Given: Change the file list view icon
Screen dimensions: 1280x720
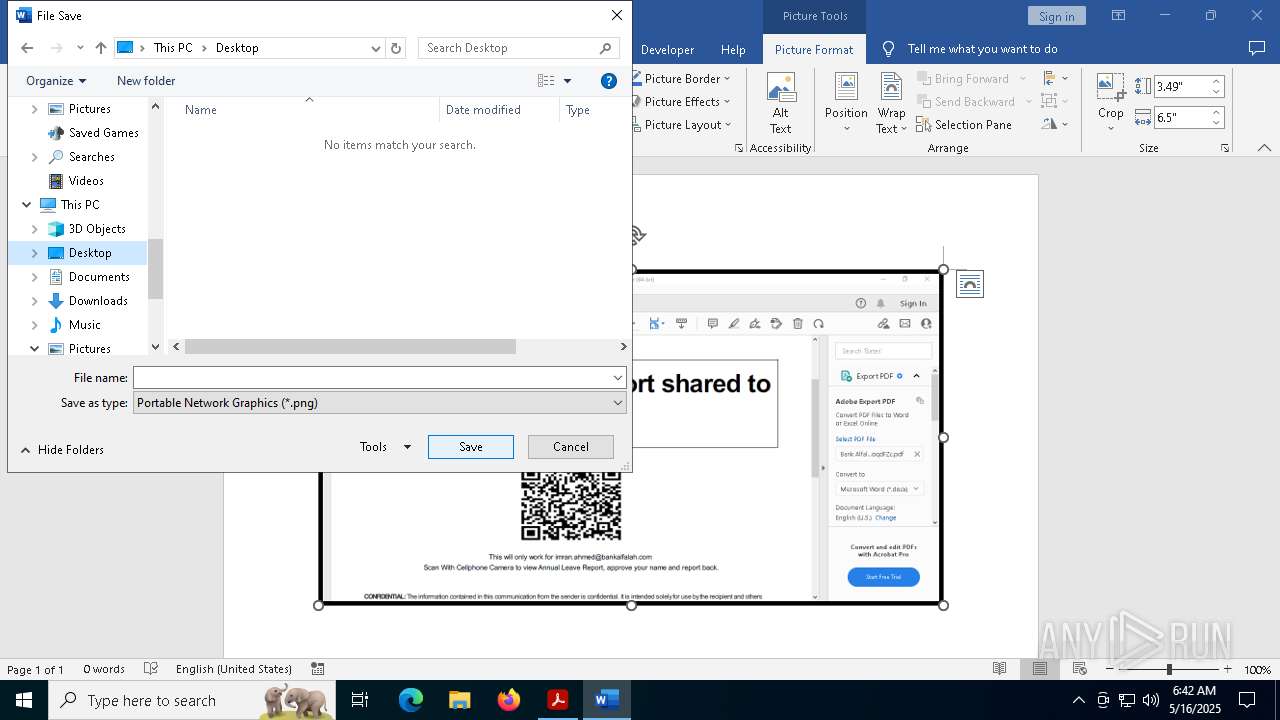Looking at the screenshot, I should click(x=546, y=81).
